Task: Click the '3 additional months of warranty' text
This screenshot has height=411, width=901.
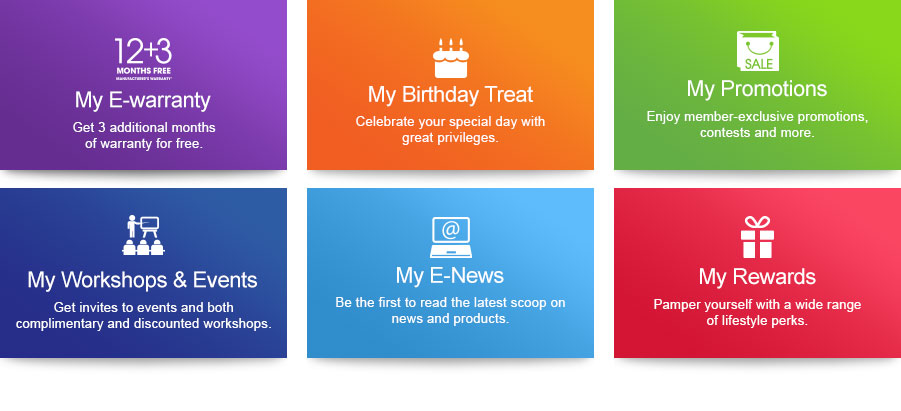Action: point(144,136)
